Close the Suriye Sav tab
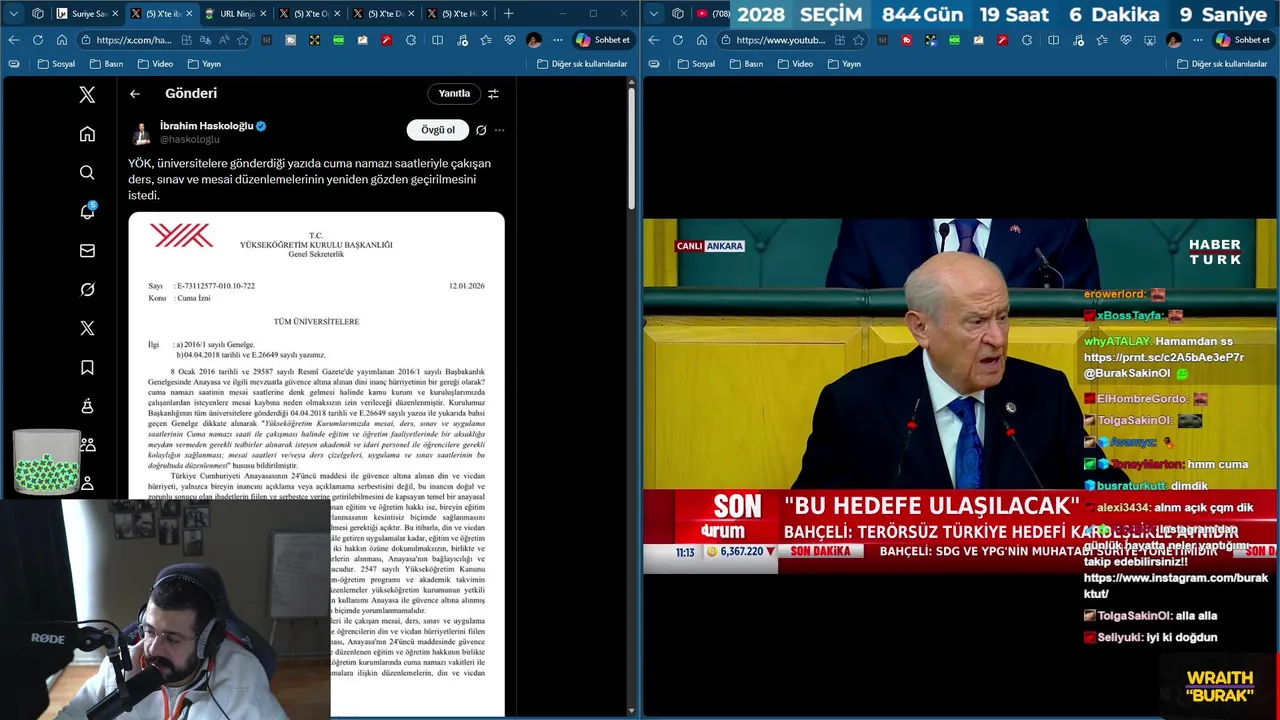The width and height of the screenshot is (1280, 720). (x=115, y=14)
